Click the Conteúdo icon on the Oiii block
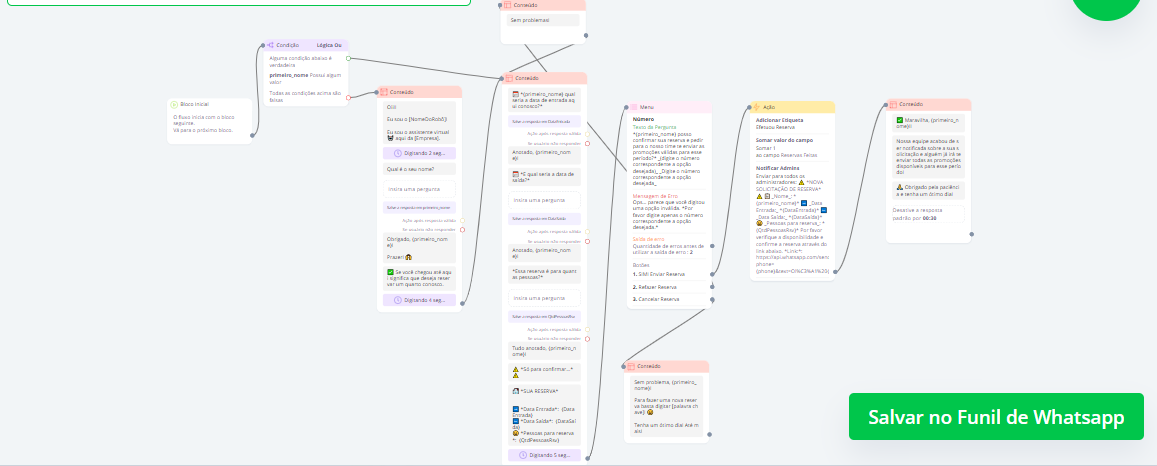1157x466 pixels. click(x=384, y=92)
